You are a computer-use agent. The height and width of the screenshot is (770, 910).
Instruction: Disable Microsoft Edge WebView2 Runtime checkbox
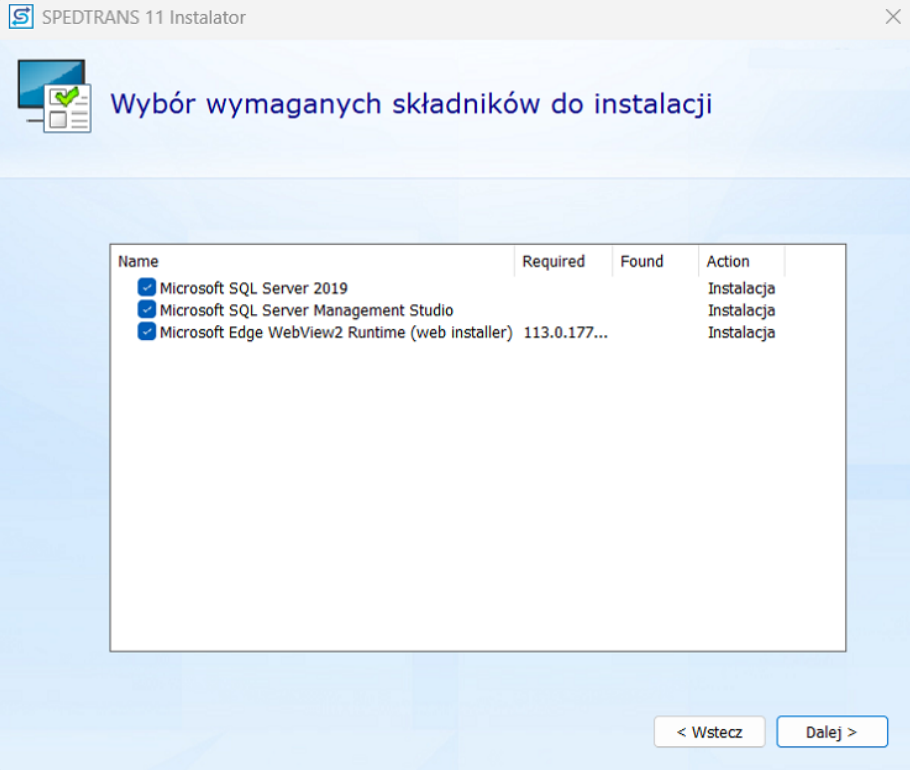click(147, 333)
